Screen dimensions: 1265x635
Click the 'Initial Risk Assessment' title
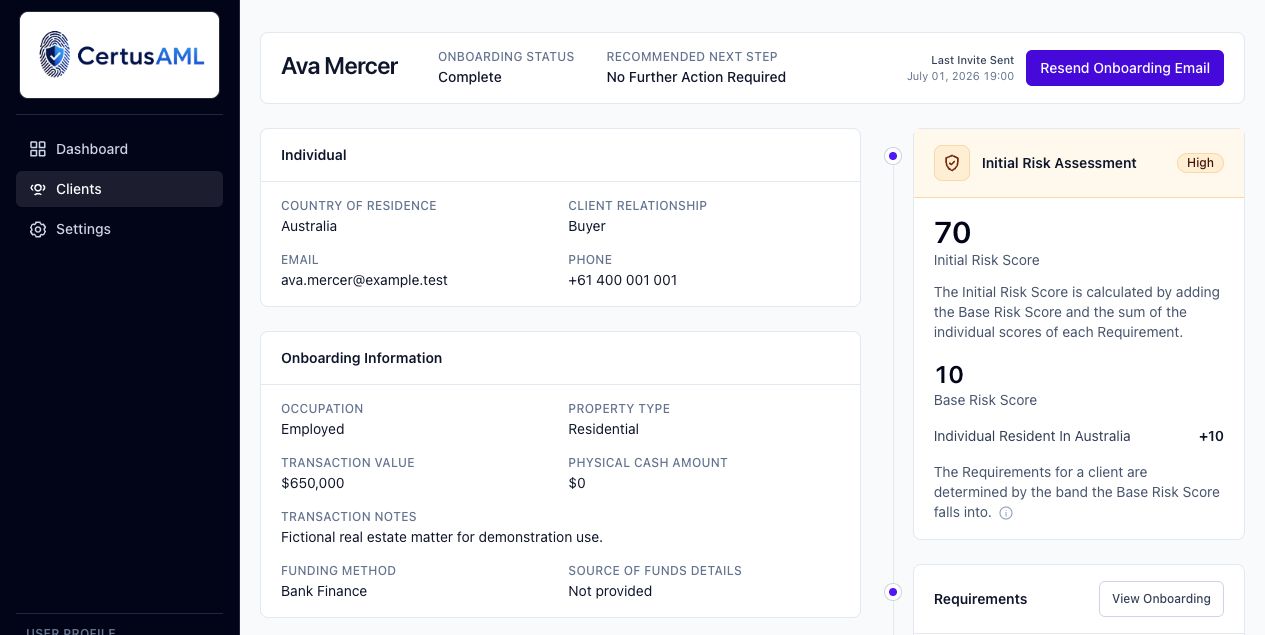point(1059,163)
